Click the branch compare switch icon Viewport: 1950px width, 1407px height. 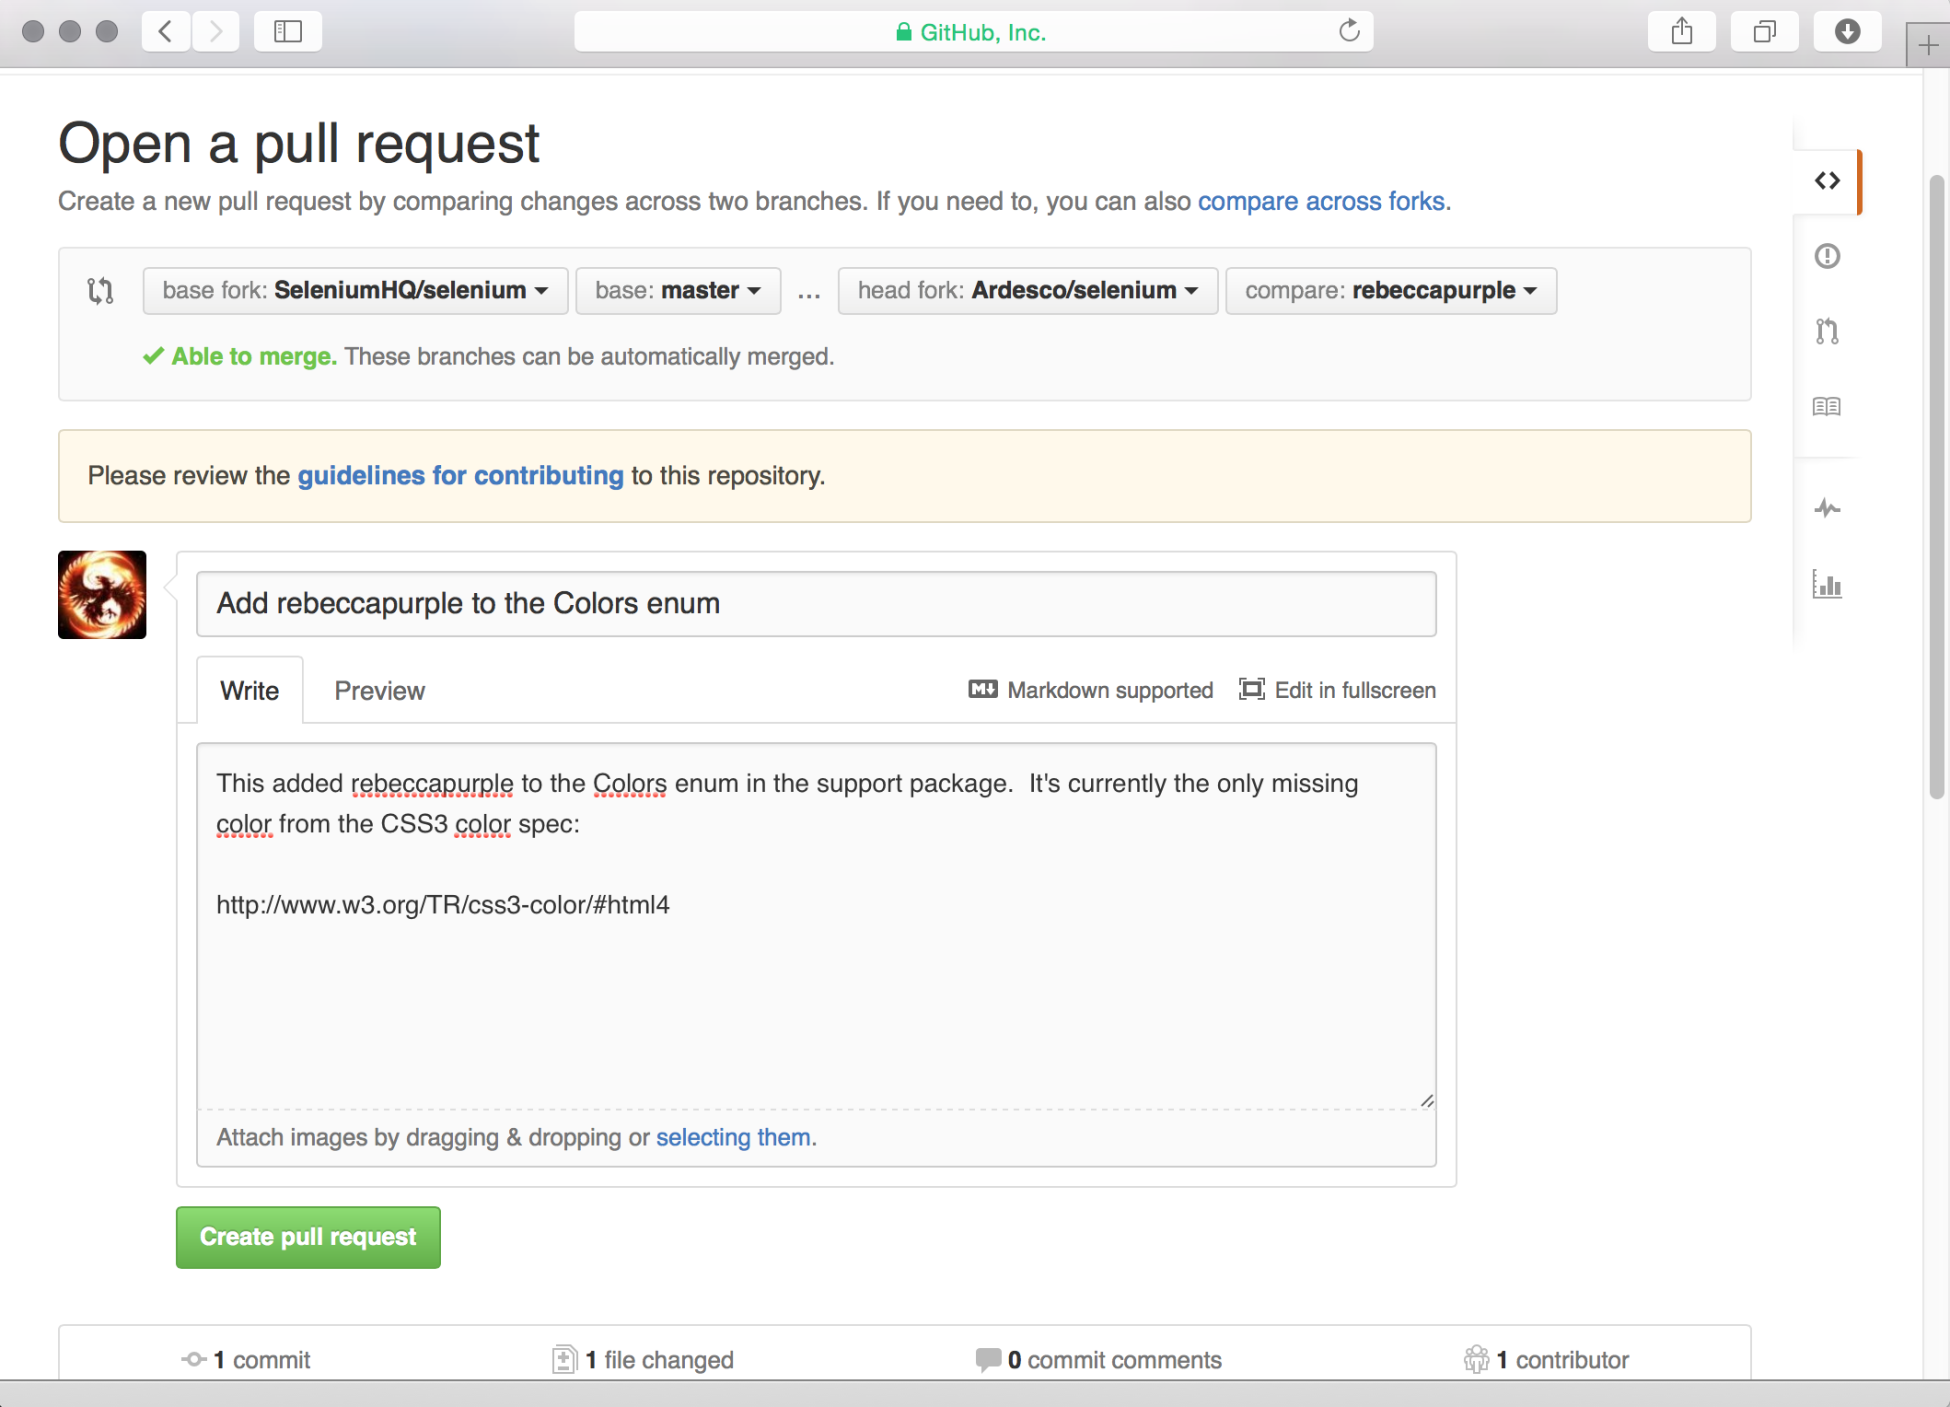coord(100,291)
